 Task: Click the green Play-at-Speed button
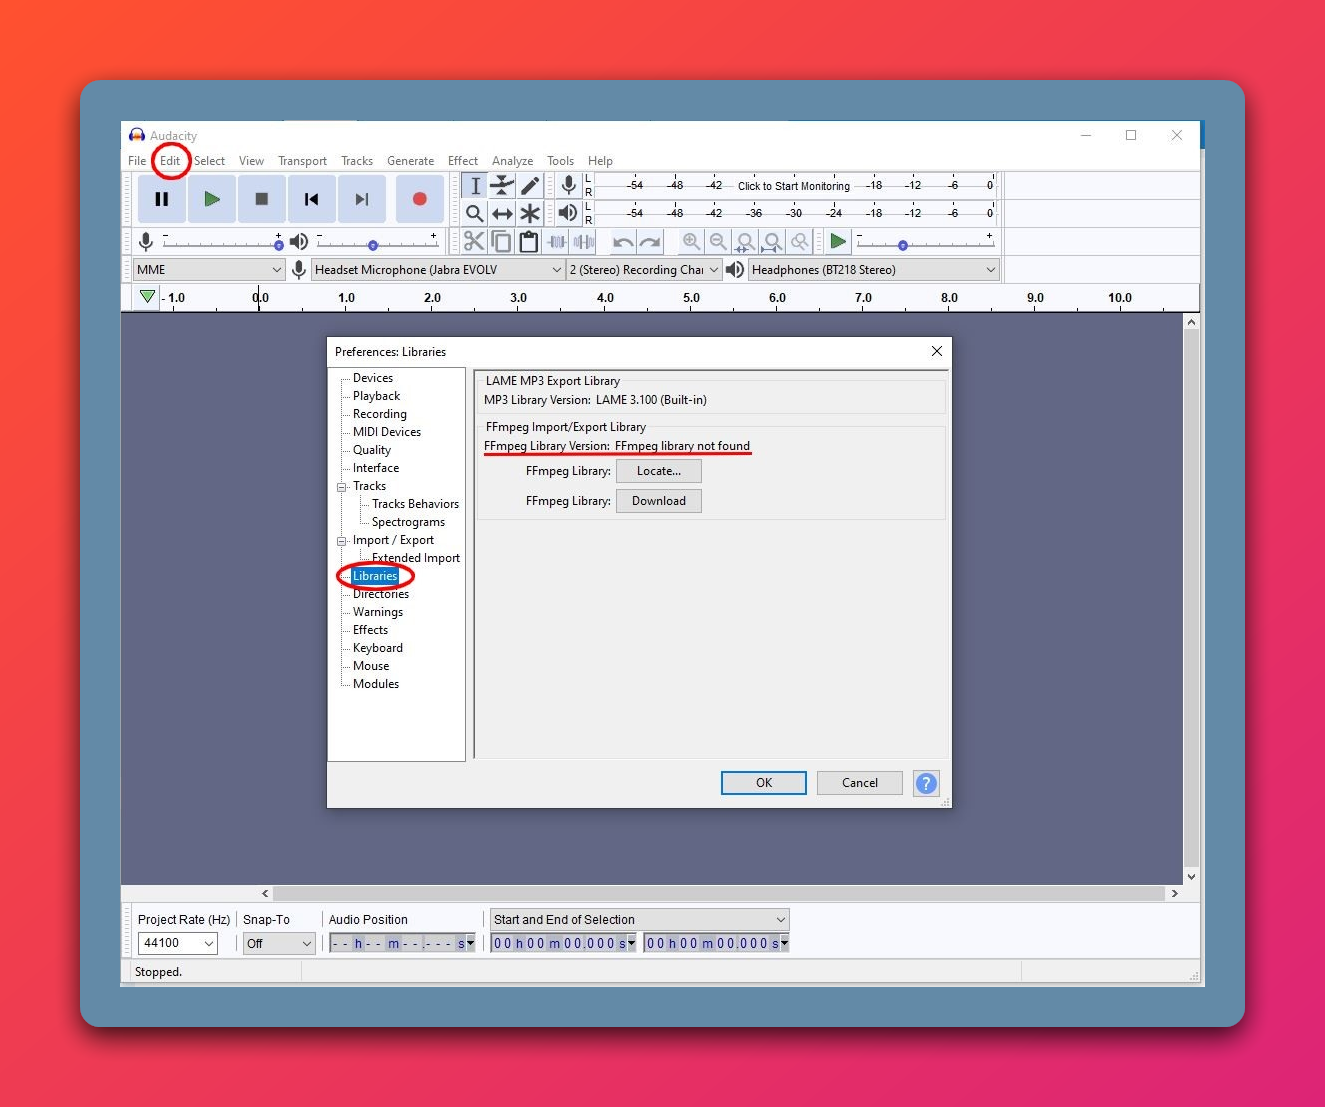tap(838, 241)
